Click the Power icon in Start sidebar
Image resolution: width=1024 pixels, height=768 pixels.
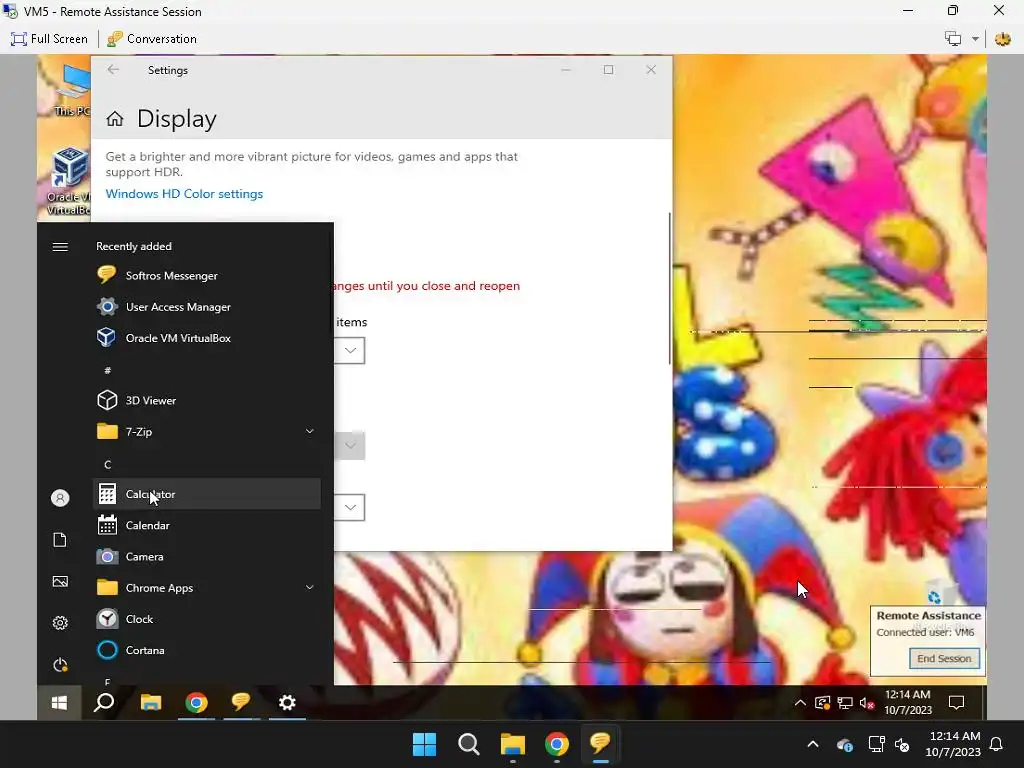coord(60,665)
